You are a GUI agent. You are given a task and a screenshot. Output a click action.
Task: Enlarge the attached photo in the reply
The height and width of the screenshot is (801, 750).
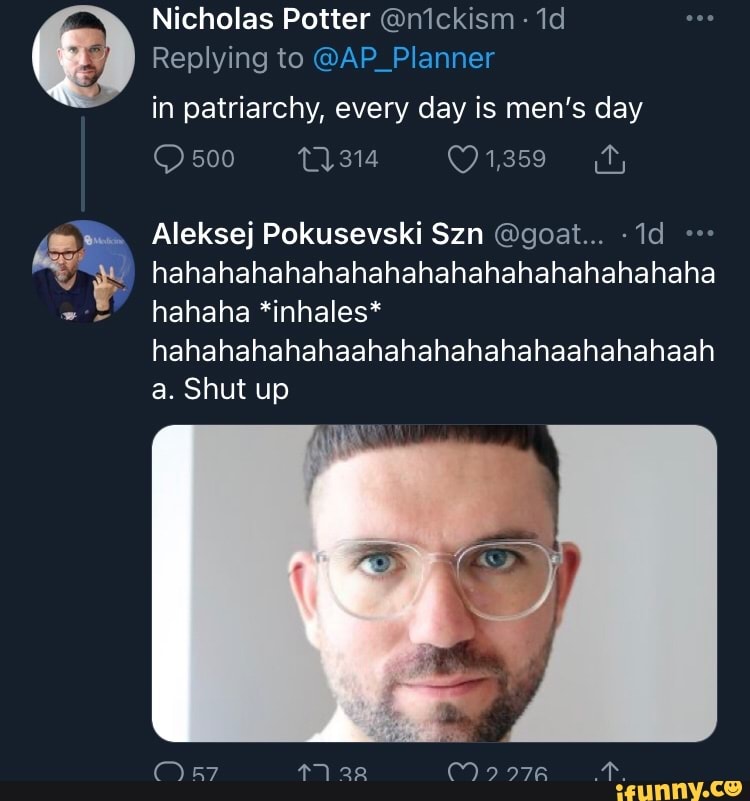tap(434, 583)
